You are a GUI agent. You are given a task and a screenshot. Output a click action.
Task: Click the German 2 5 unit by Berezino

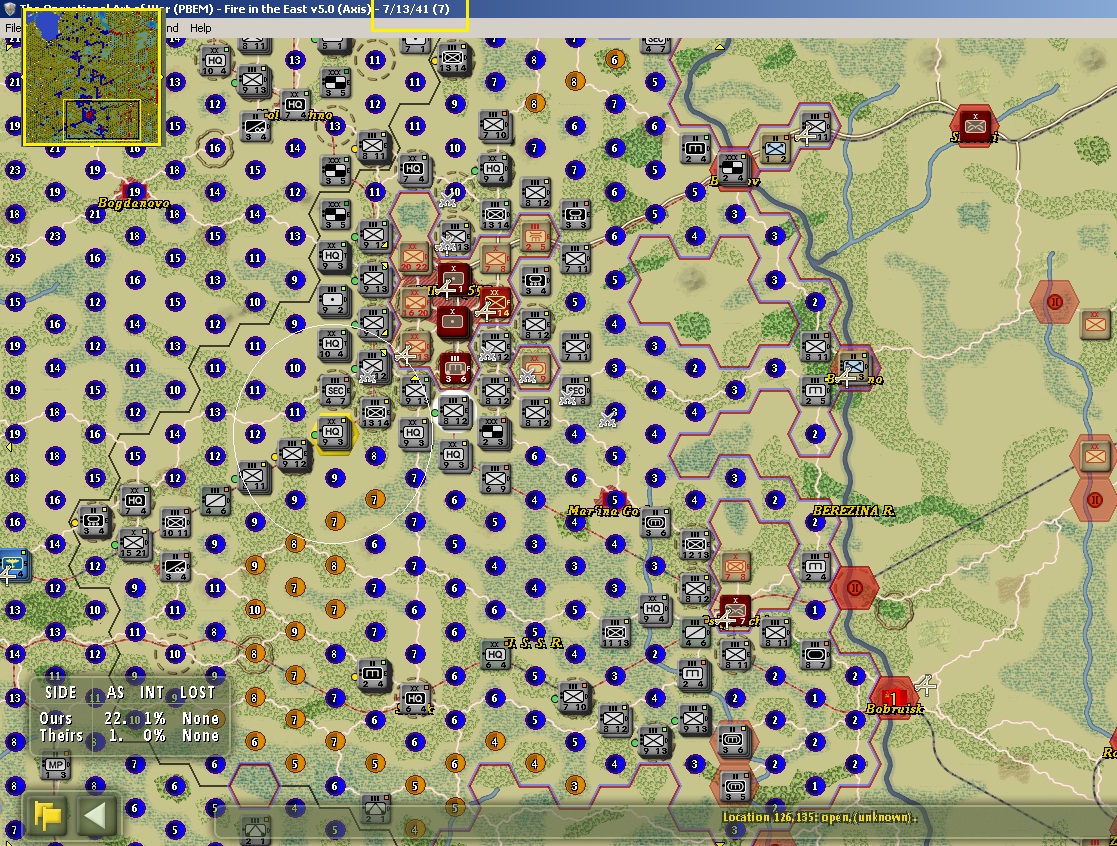click(816, 390)
